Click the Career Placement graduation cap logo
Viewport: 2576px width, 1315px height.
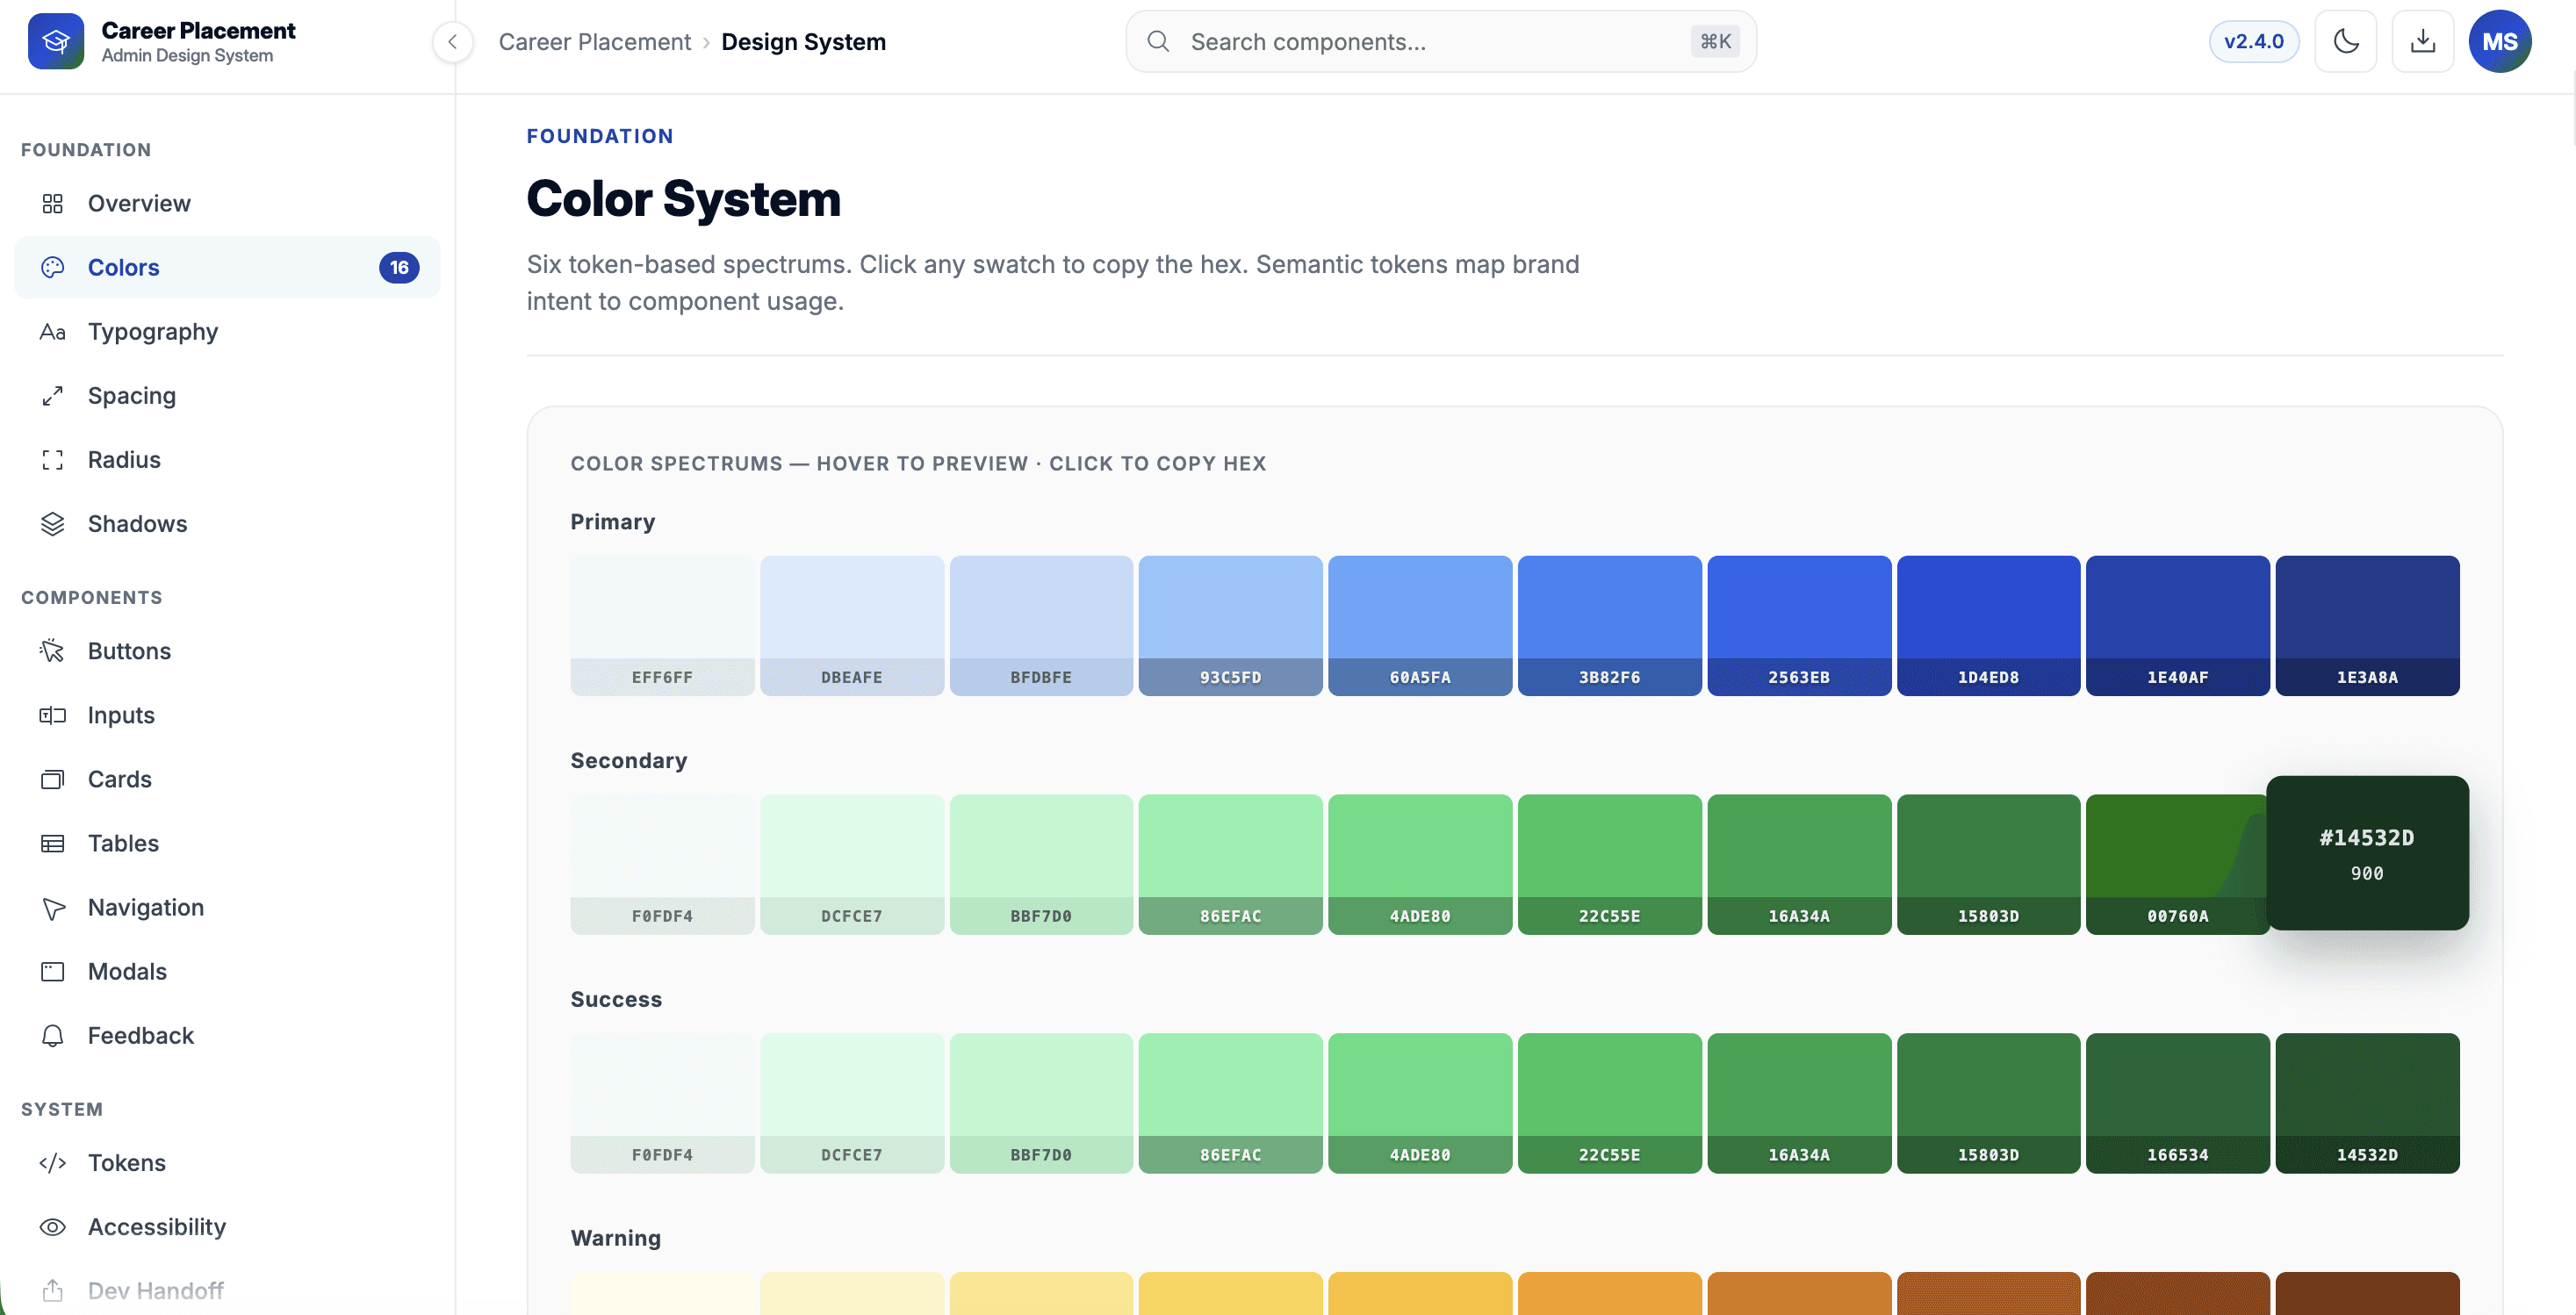(x=56, y=41)
